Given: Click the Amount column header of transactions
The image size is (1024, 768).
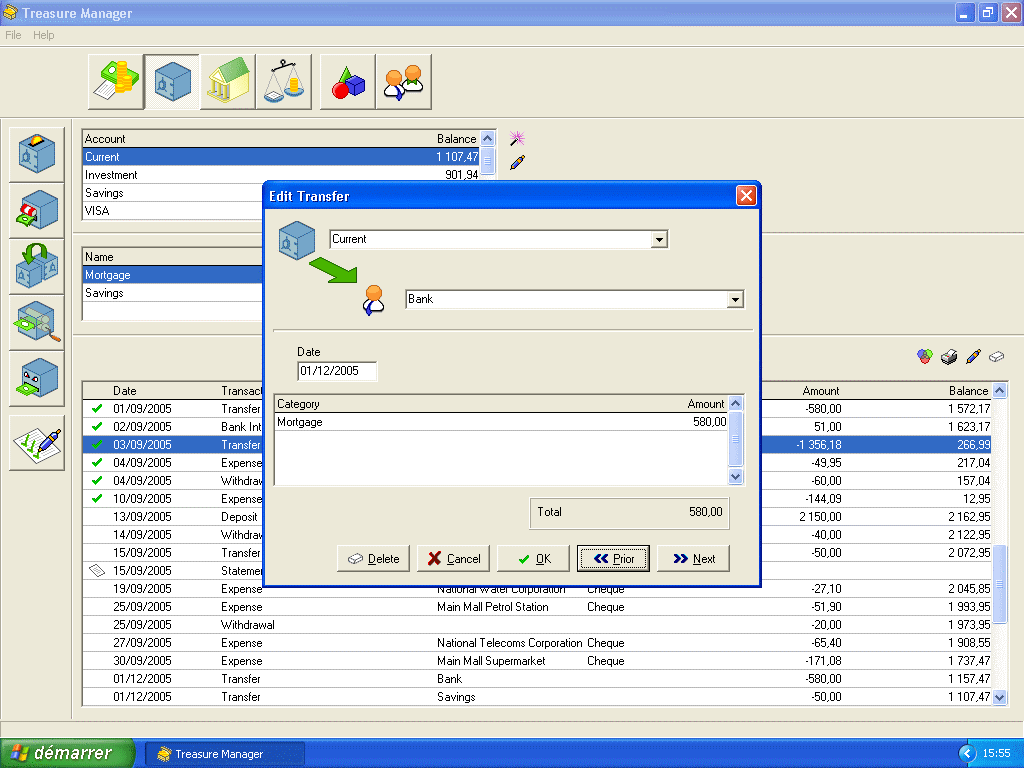Looking at the screenshot, I should tap(821, 391).
